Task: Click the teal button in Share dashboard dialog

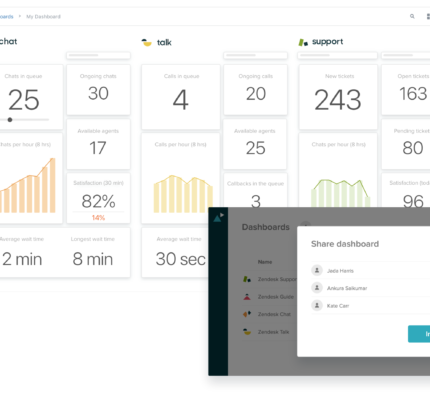Action: [419, 334]
